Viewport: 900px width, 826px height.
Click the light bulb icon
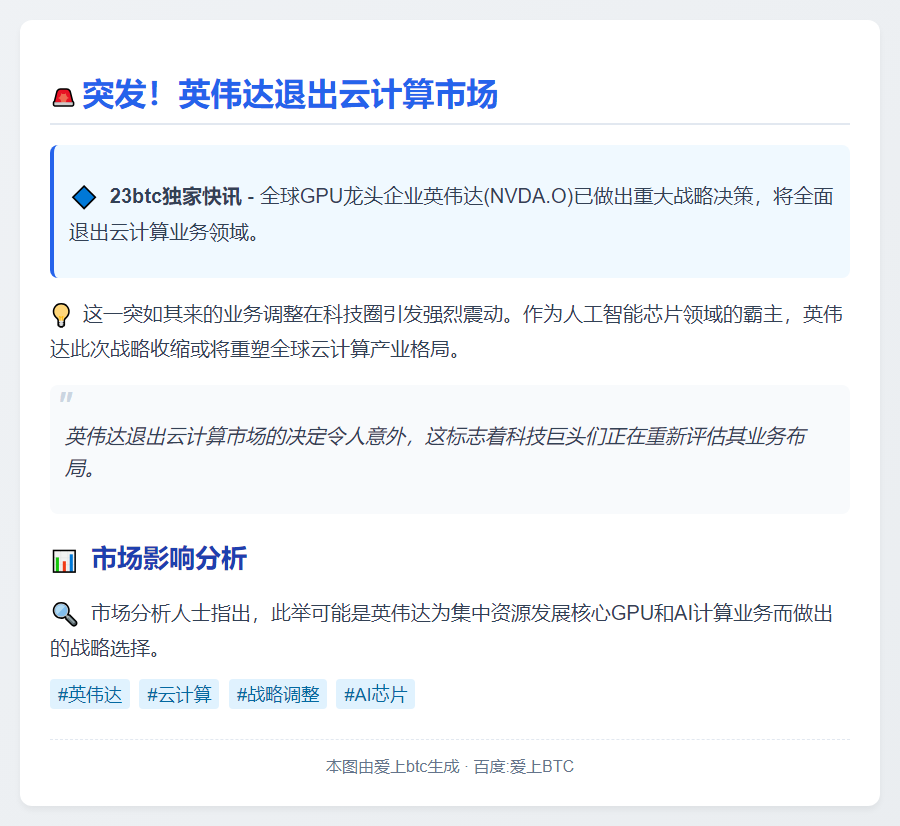pos(61,316)
